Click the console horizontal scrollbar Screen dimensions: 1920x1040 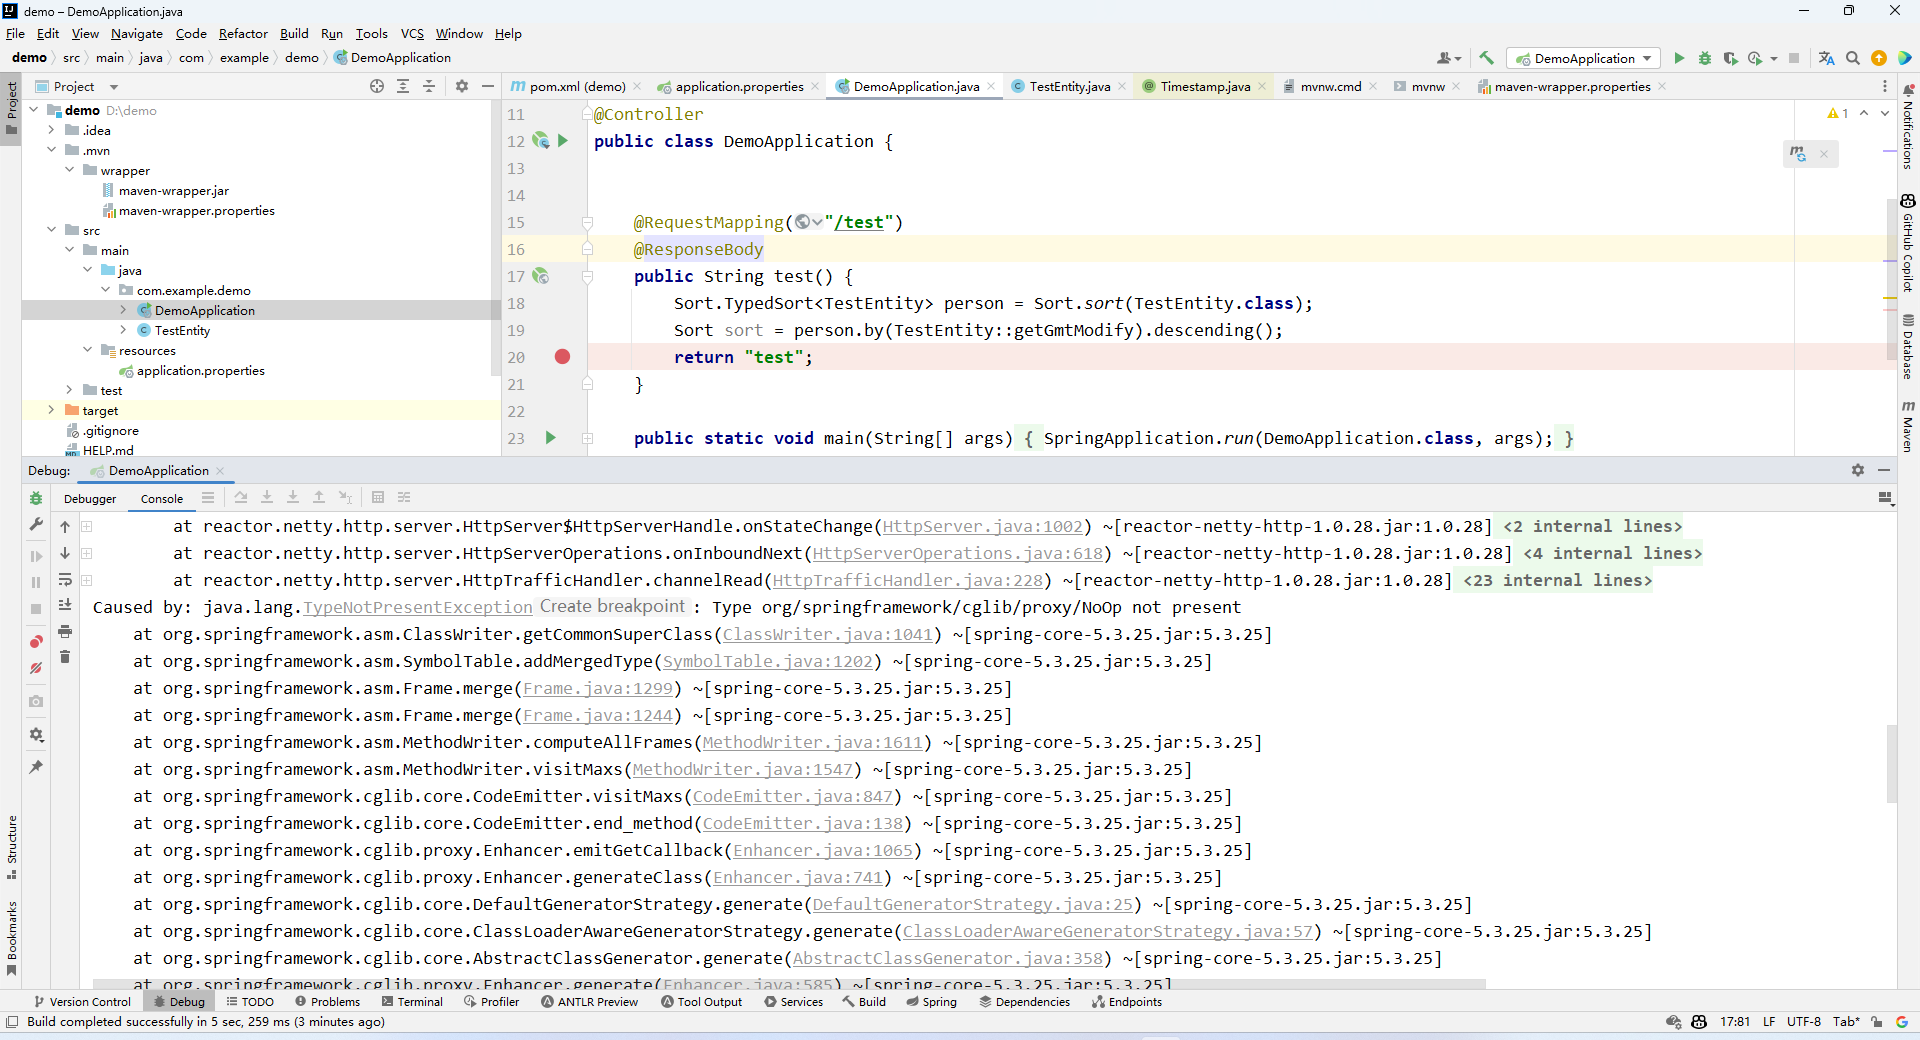click(789, 985)
